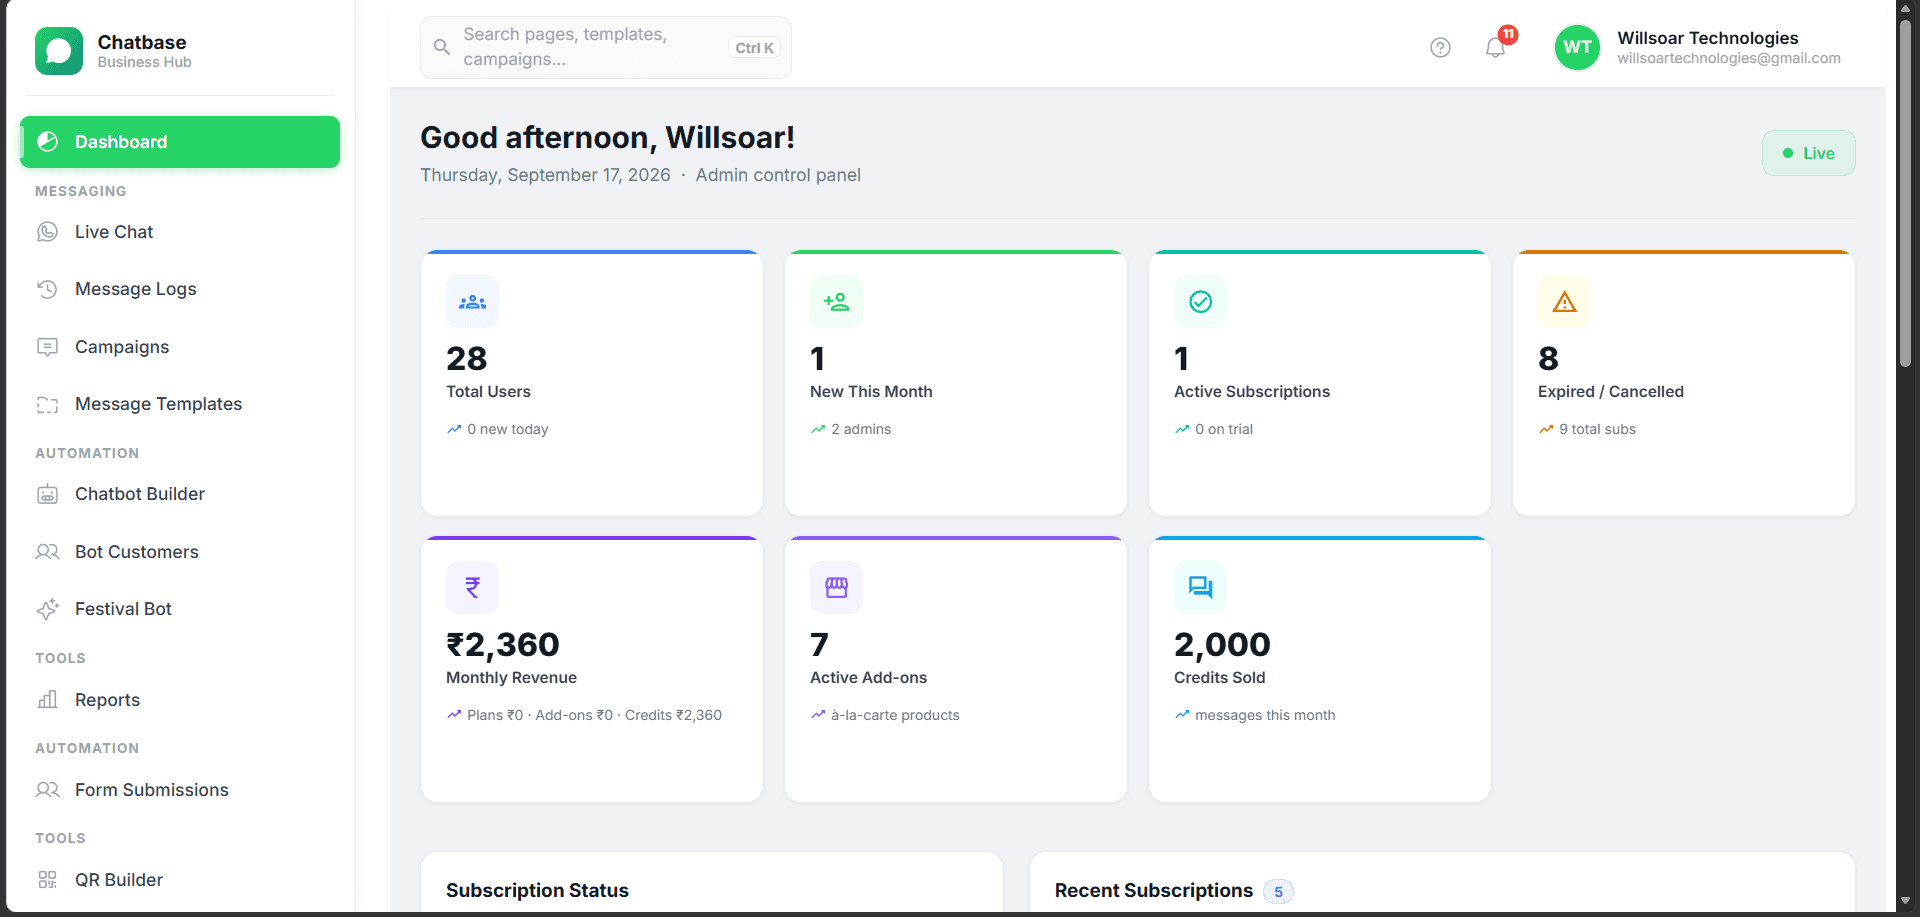Click the Expired / Cancelled warning icon
Screen dimensions: 1920x917
coord(1564,302)
